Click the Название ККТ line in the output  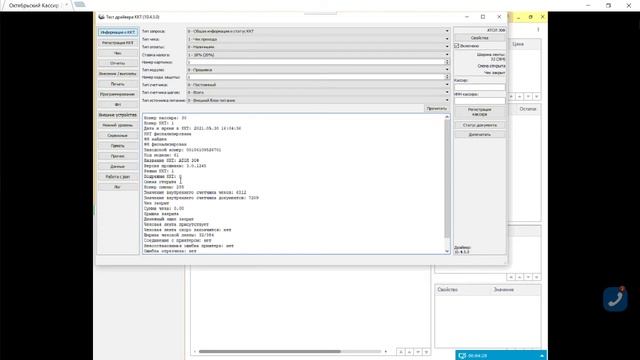(171, 160)
